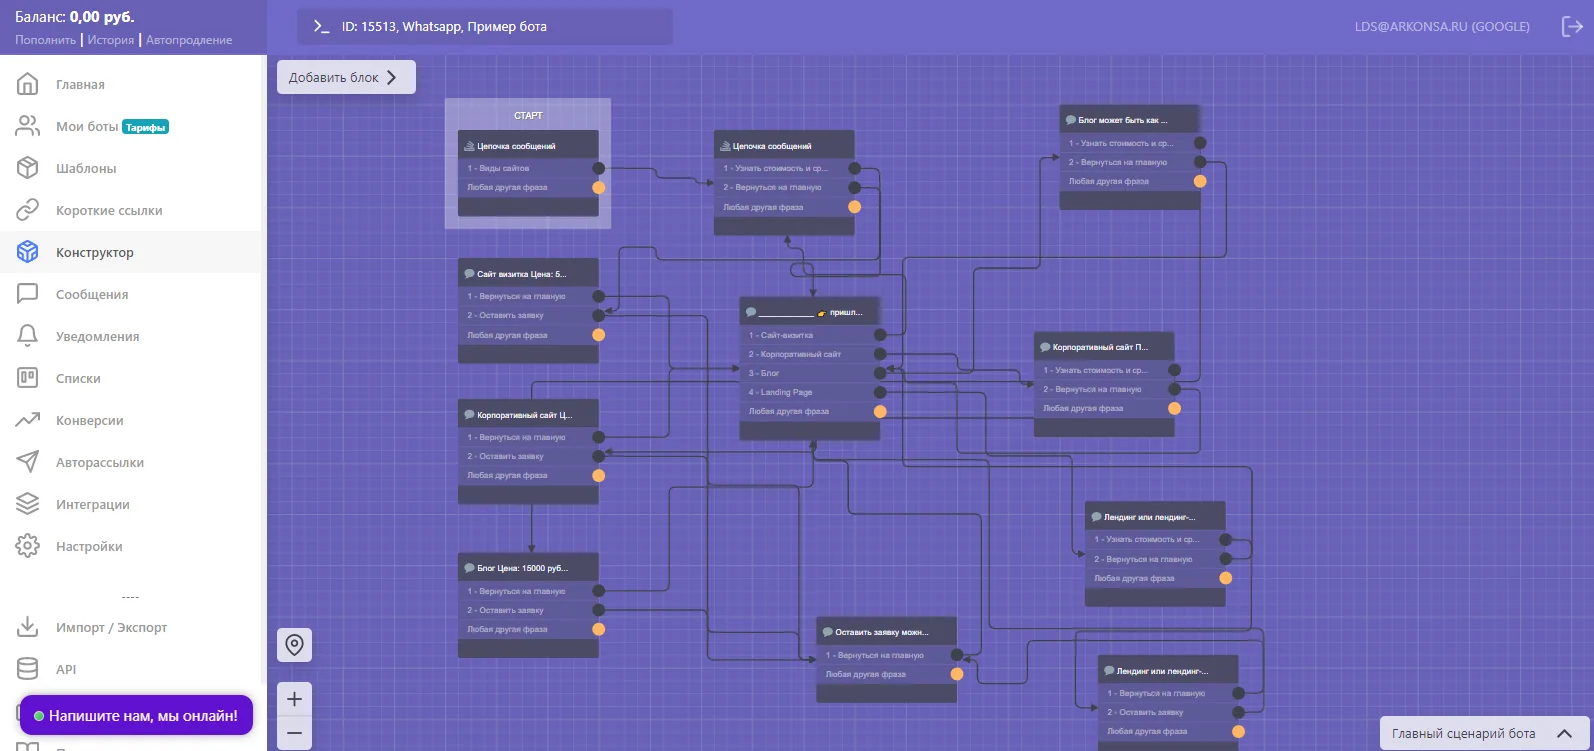The image size is (1594, 751).
Task: Click the terminal prompt icon beside bot ID
Action: click(x=321, y=27)
